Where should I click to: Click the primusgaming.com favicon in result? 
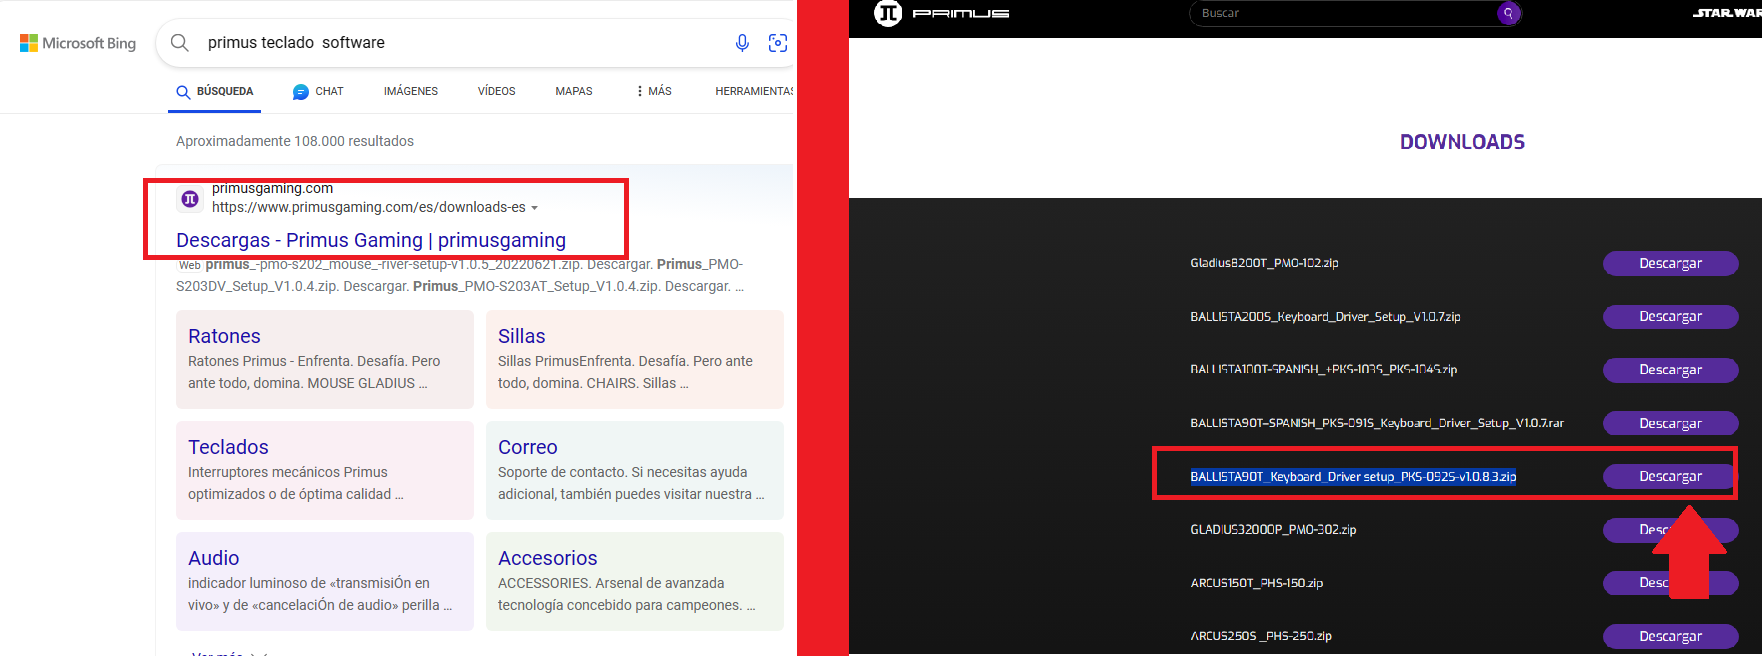pyautogui.click(x=190, y=199)
